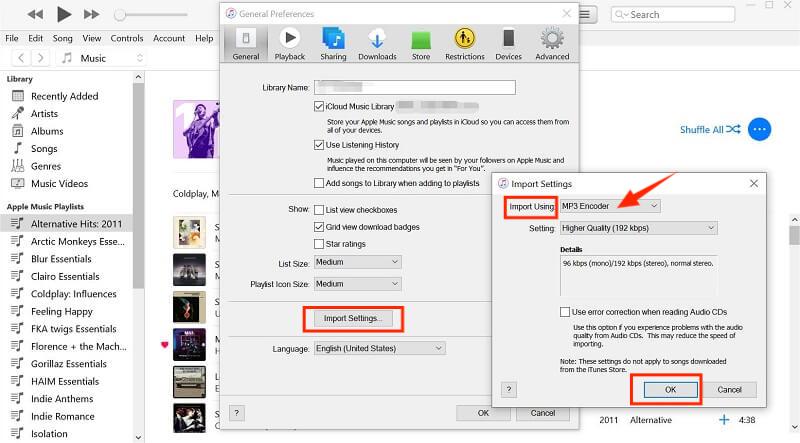This screenshot has height=443, width=800.
Task: Click the Search field
Action: coord(672,14)
